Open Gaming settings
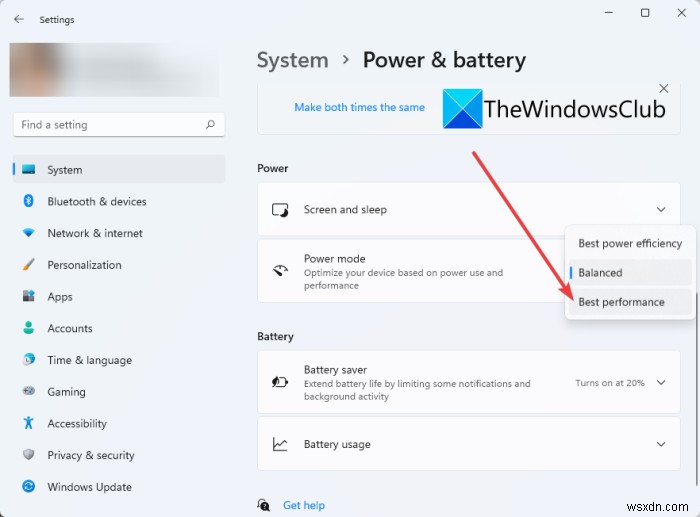The image size is (700, 517). (119, 392)
